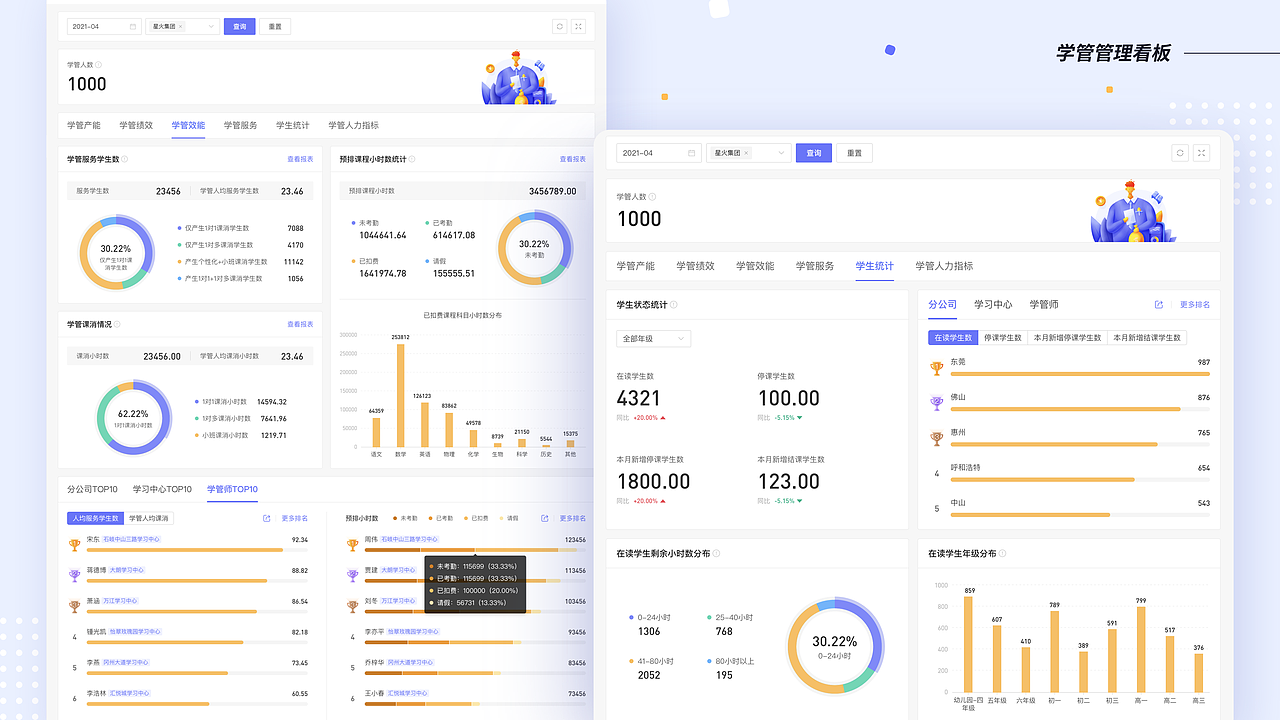This screenshot has width=1280, height=720.
Task: Click the 重置 button on the front dashboard
Action: 855,153
